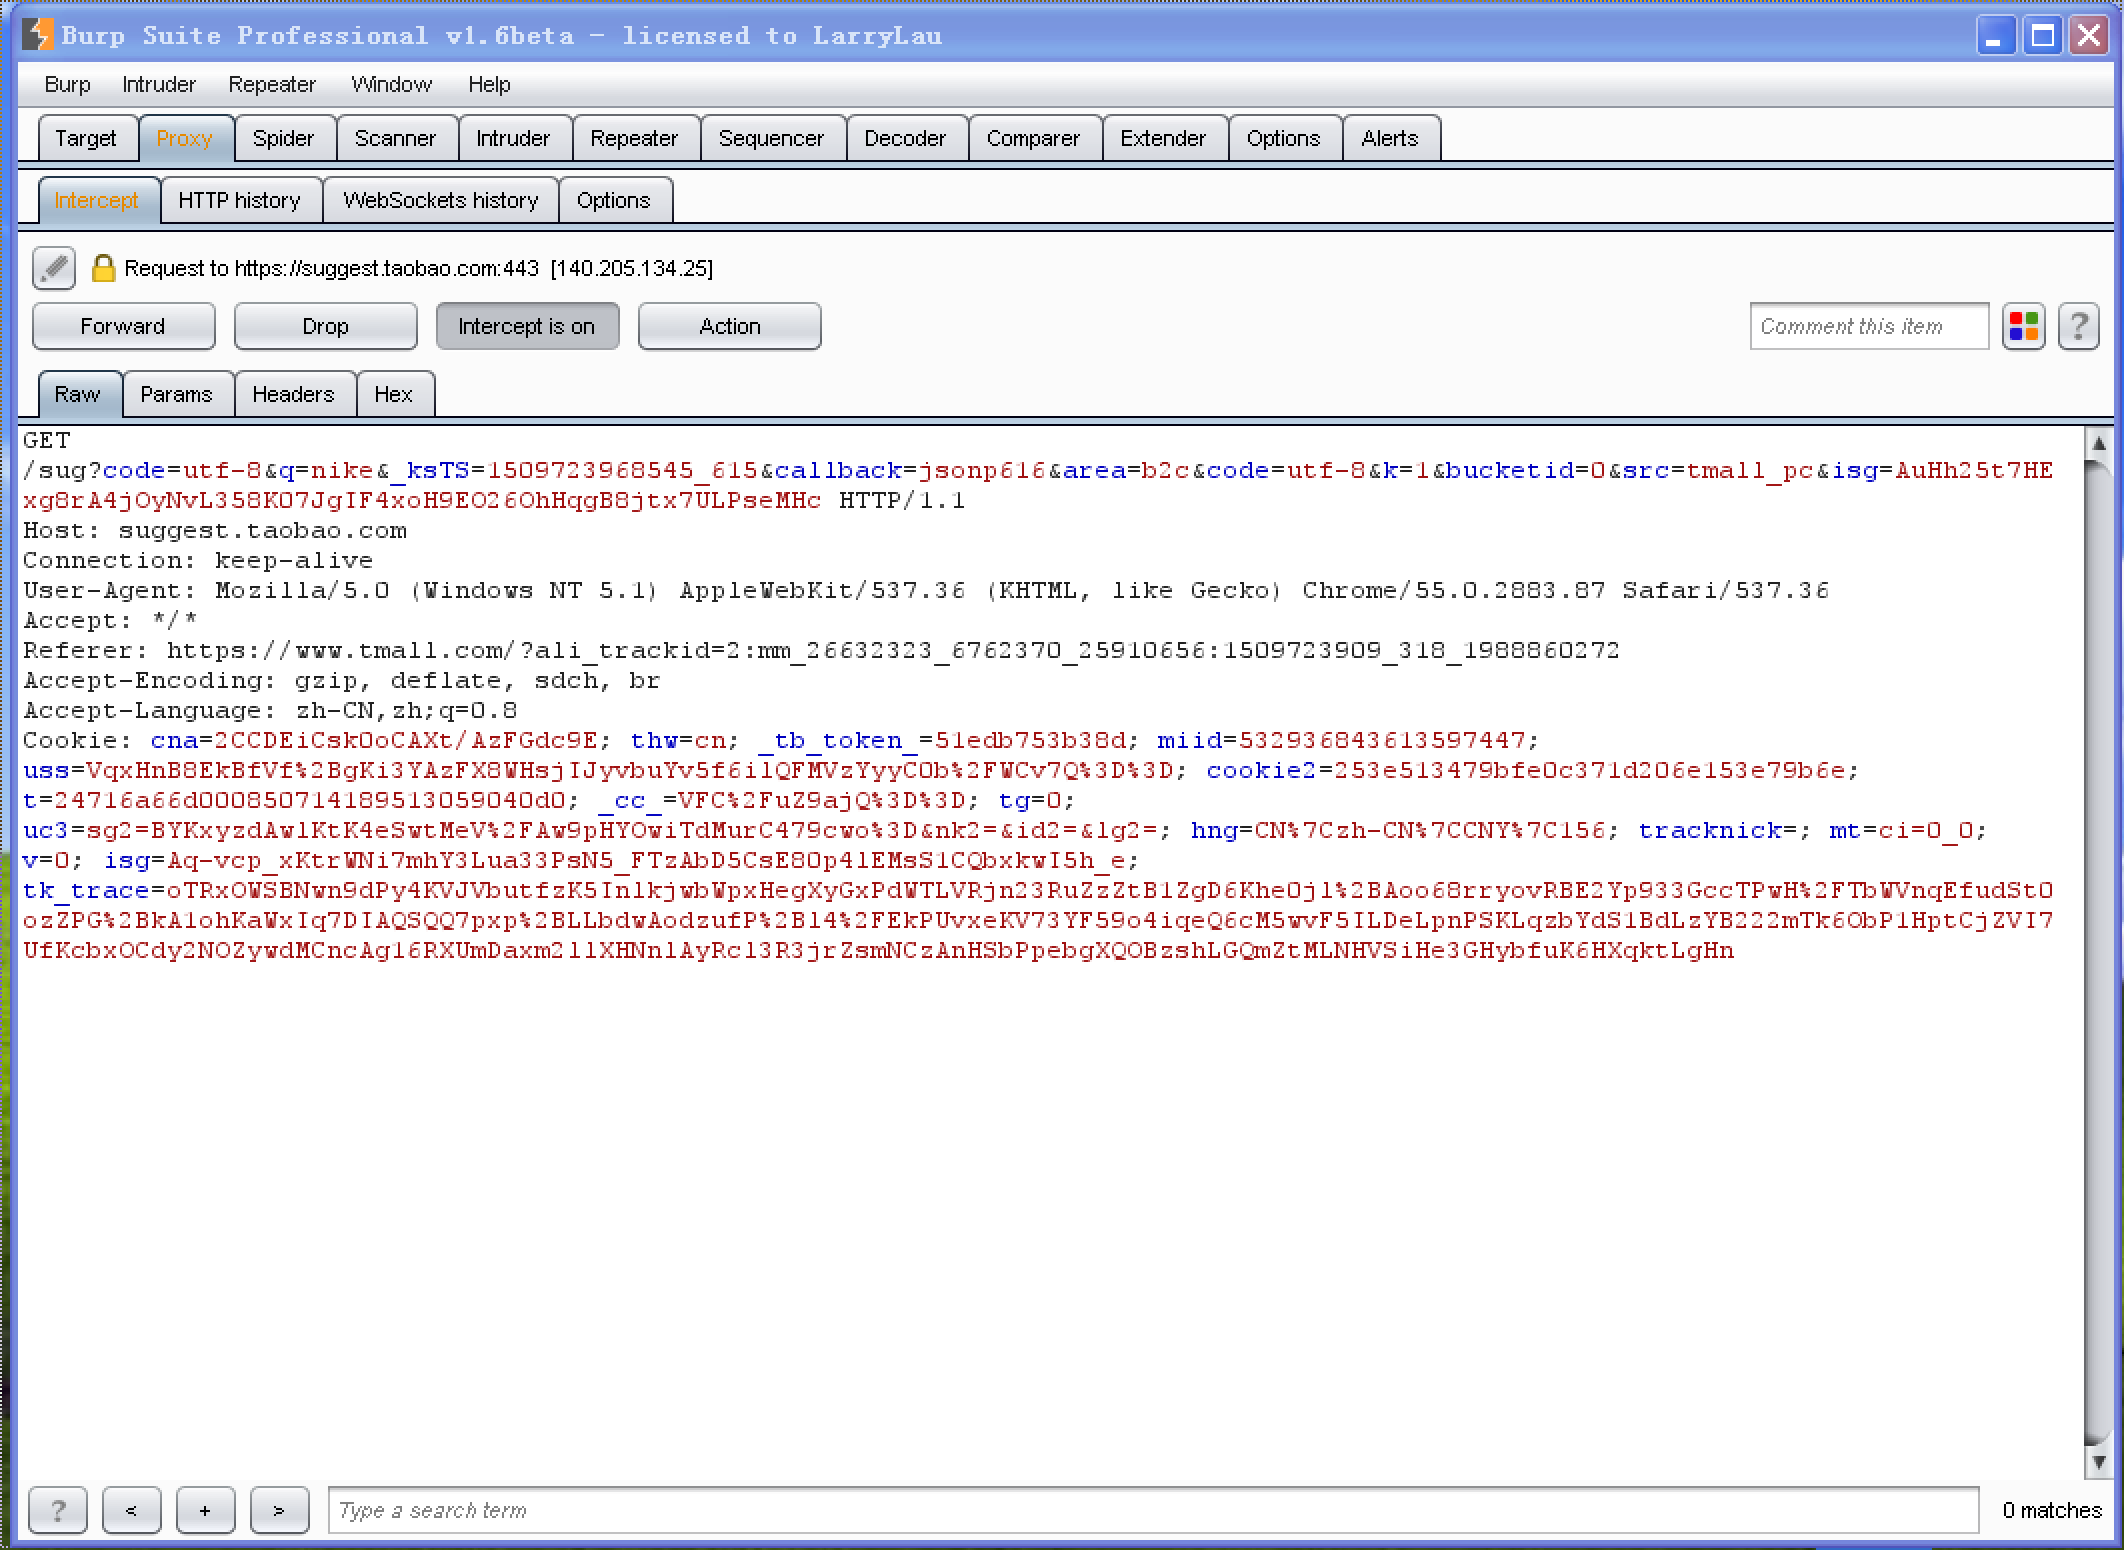The width and height of the screenshot is (2124, 1550).
Task: Go to next search match with > button
Action: [x=279, y=1510]
